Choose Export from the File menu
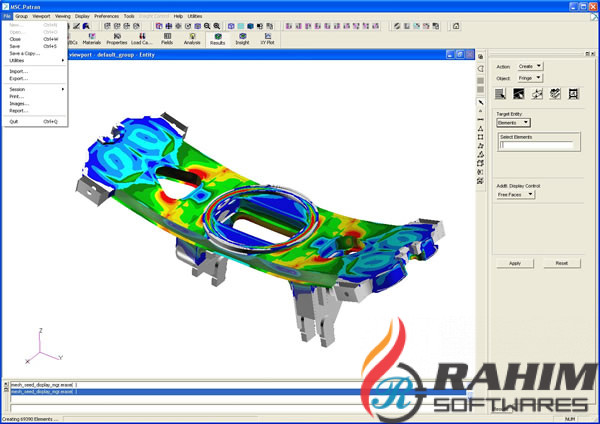600x424 pixels. click(36, 78)
